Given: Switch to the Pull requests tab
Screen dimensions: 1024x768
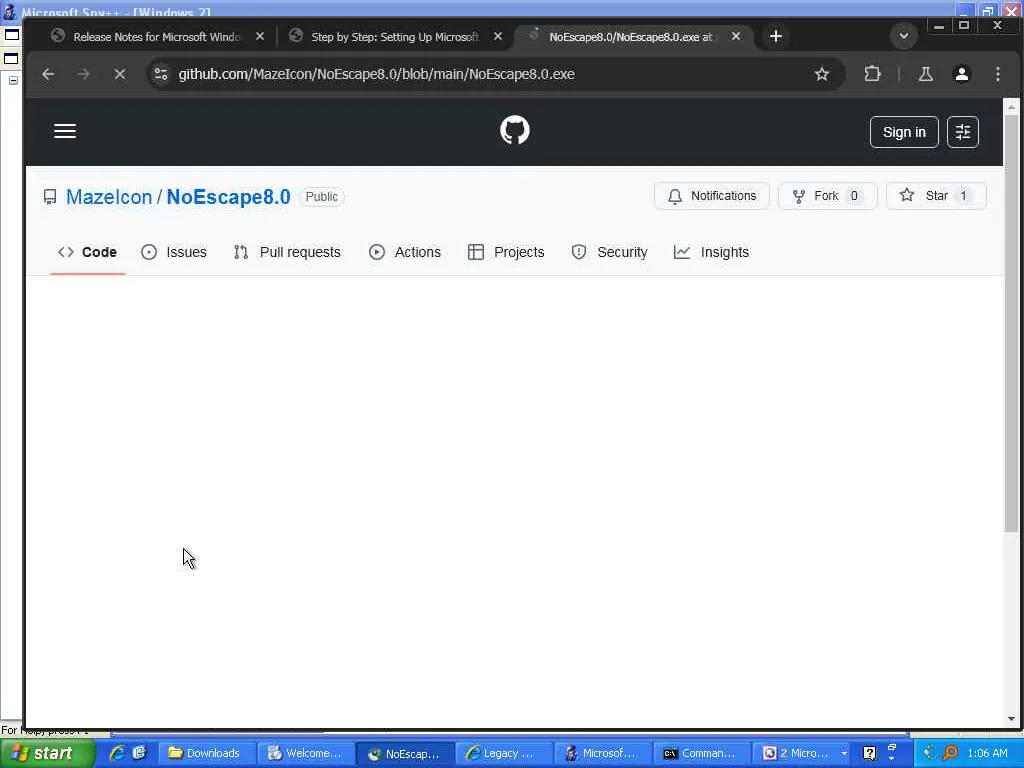Looking at the screenshot, I should coord(287,252).
